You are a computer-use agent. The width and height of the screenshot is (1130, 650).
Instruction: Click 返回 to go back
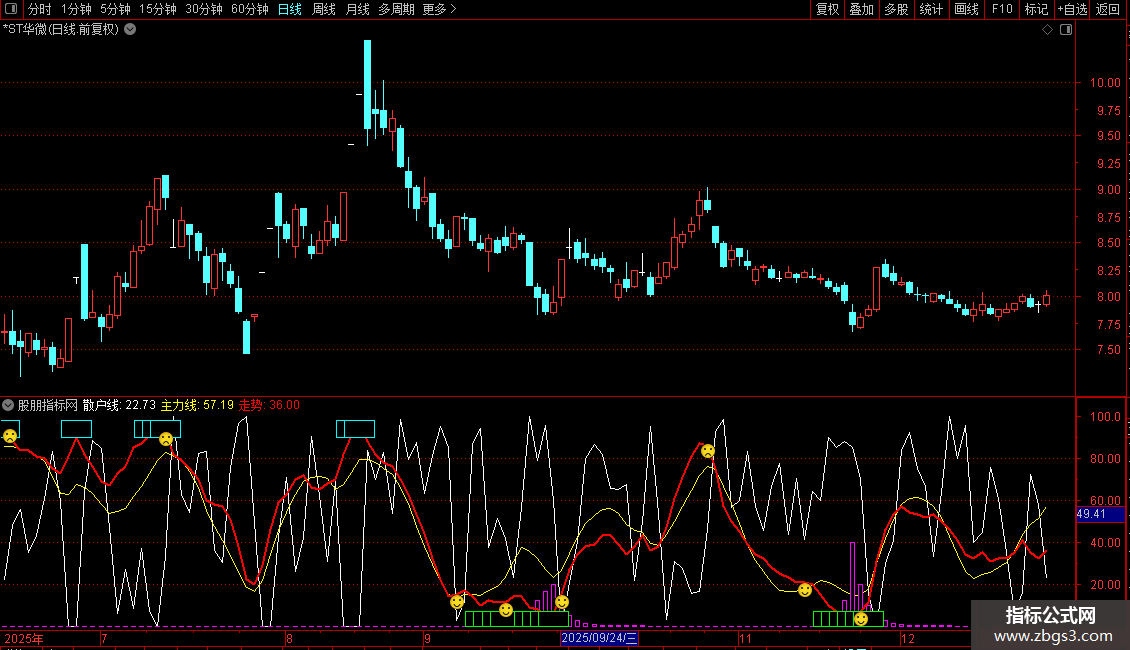tap(1108, 9)
